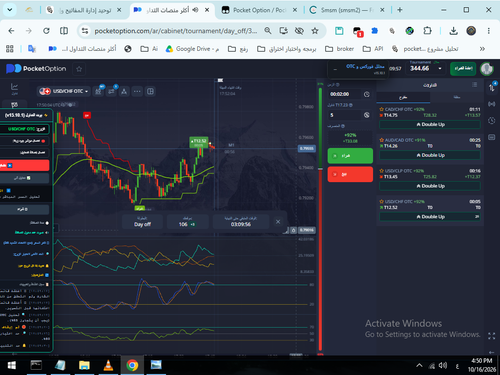Screen dimensions: 500x375
Task: Switch to the Pocket Option browser tab
Action: click(258, 10)
